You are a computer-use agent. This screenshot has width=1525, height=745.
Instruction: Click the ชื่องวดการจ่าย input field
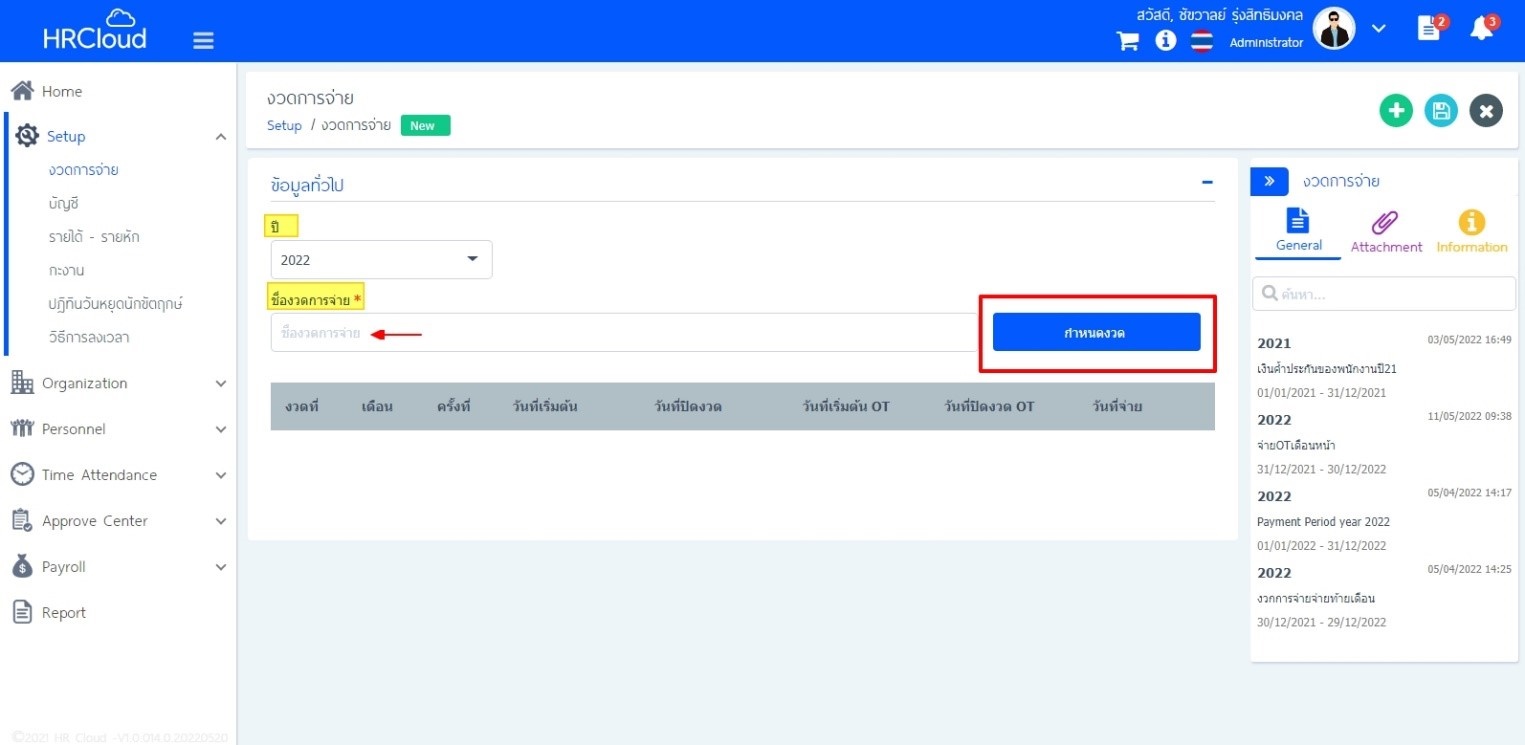(620, 333)
